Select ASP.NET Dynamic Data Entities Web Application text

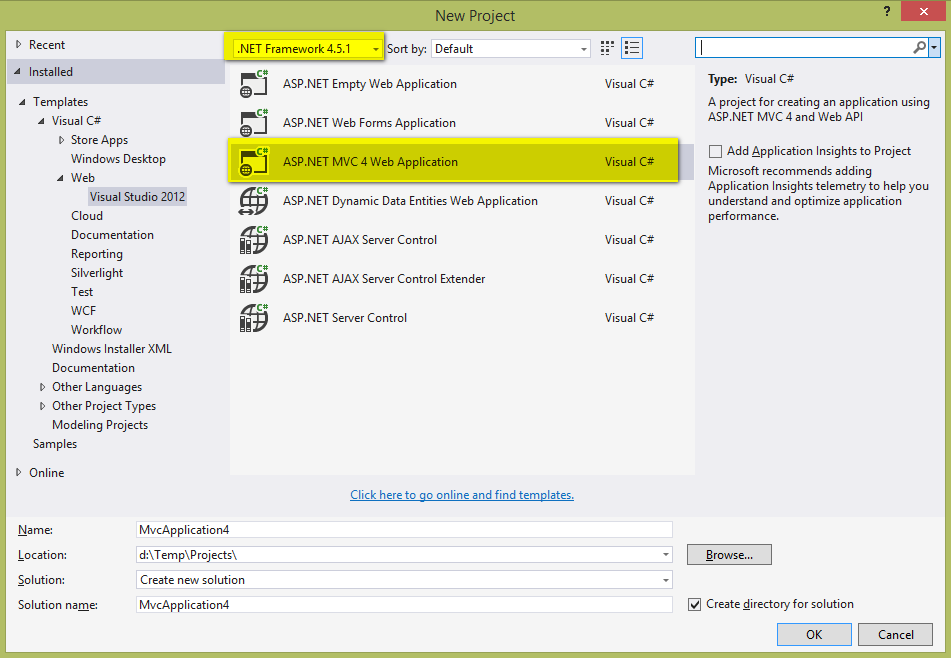[x=410, y=201]
